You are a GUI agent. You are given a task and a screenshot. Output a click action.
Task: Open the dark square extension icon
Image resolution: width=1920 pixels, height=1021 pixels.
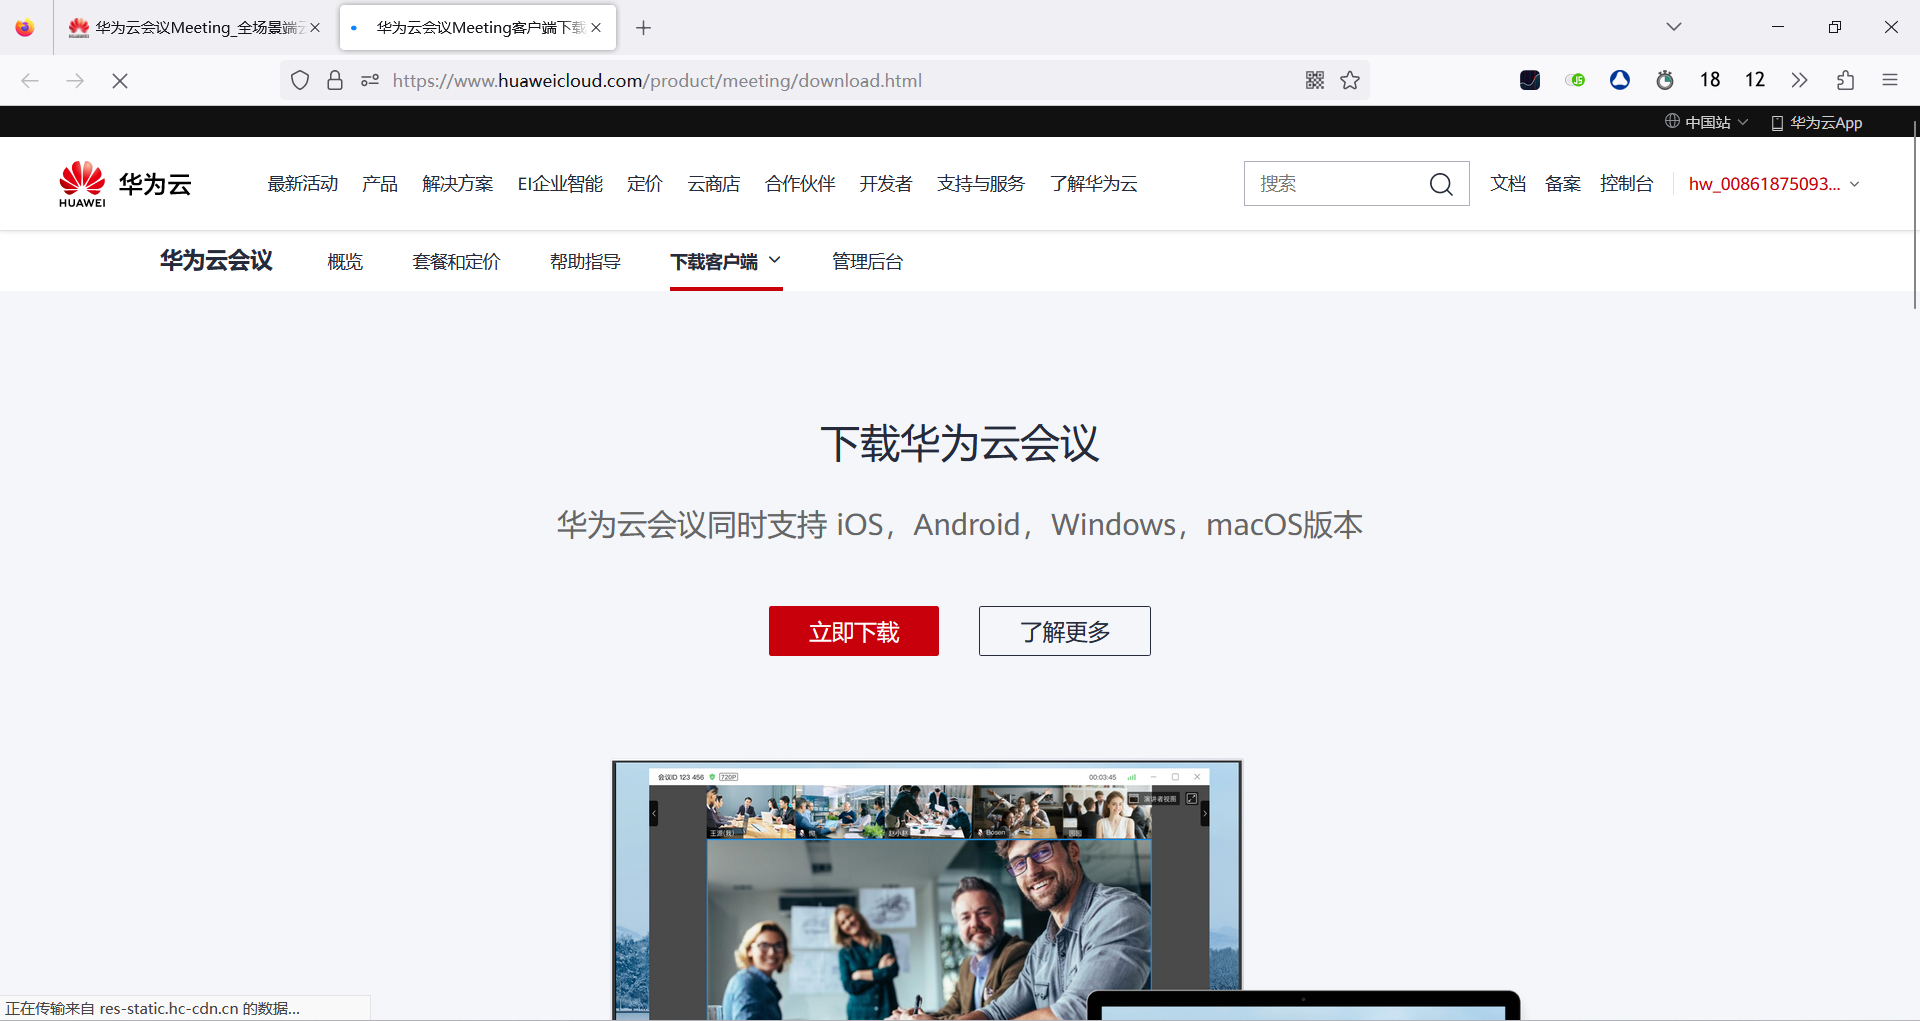click(1530, 81)
